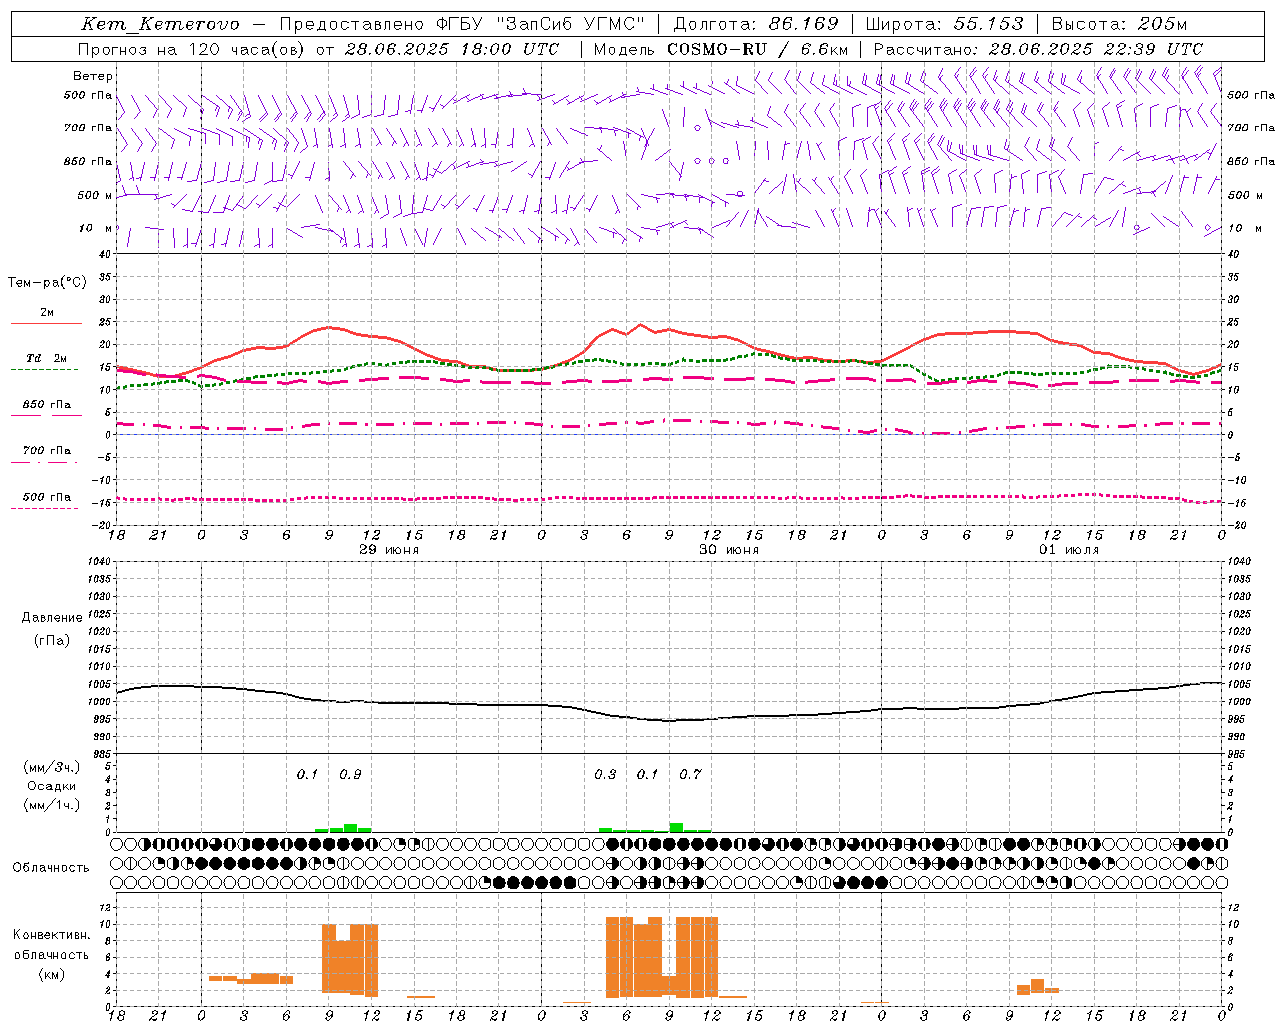Click the 0.9 precipitation amount value
Image resolution: width=1280 pixels, height=1024 pixels.
point(350,775)
